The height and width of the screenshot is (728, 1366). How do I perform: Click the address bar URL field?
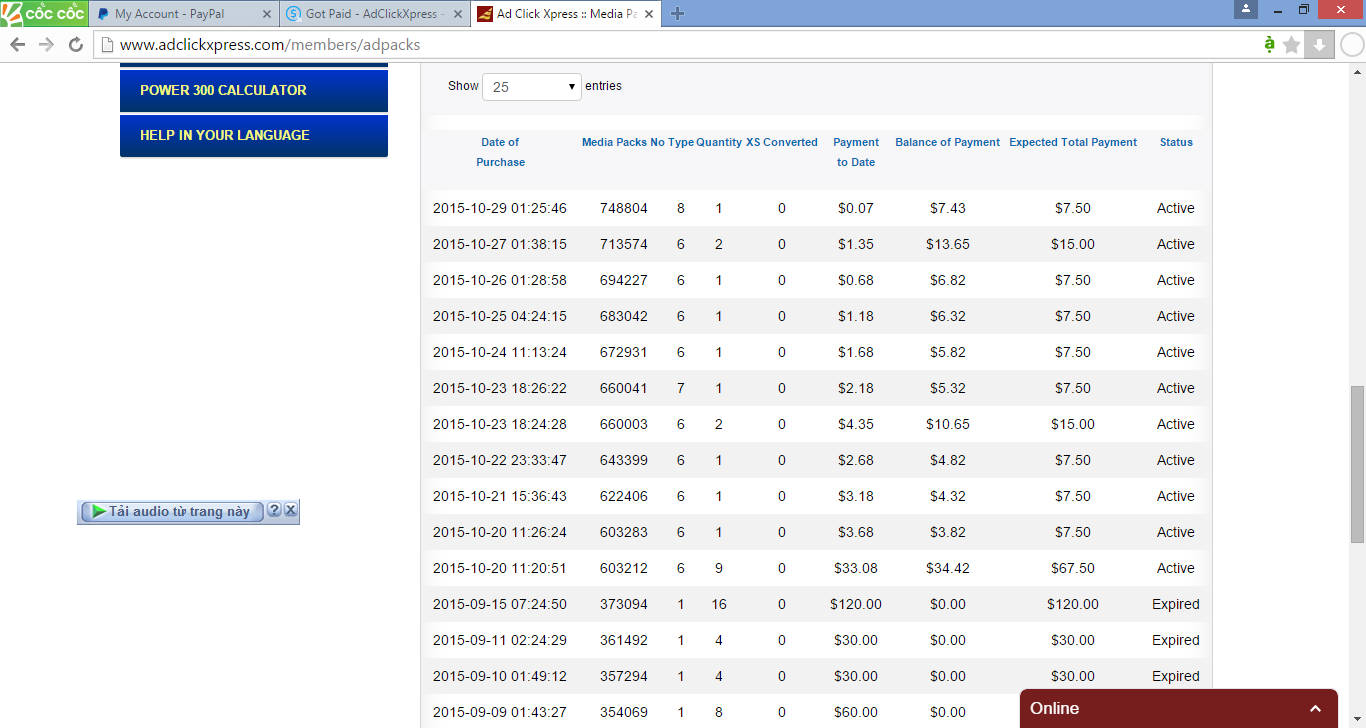(680, 45)
